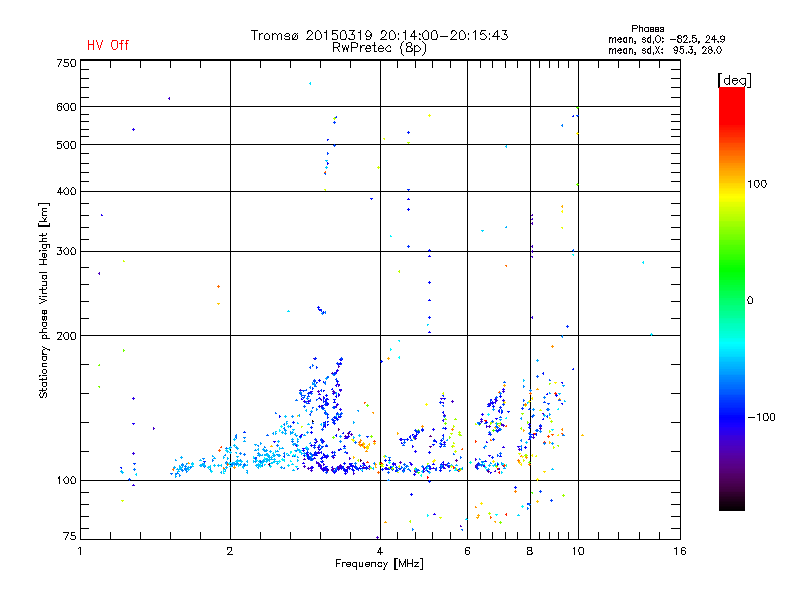Click the x-axis tick label '4'

click(380, 551)
